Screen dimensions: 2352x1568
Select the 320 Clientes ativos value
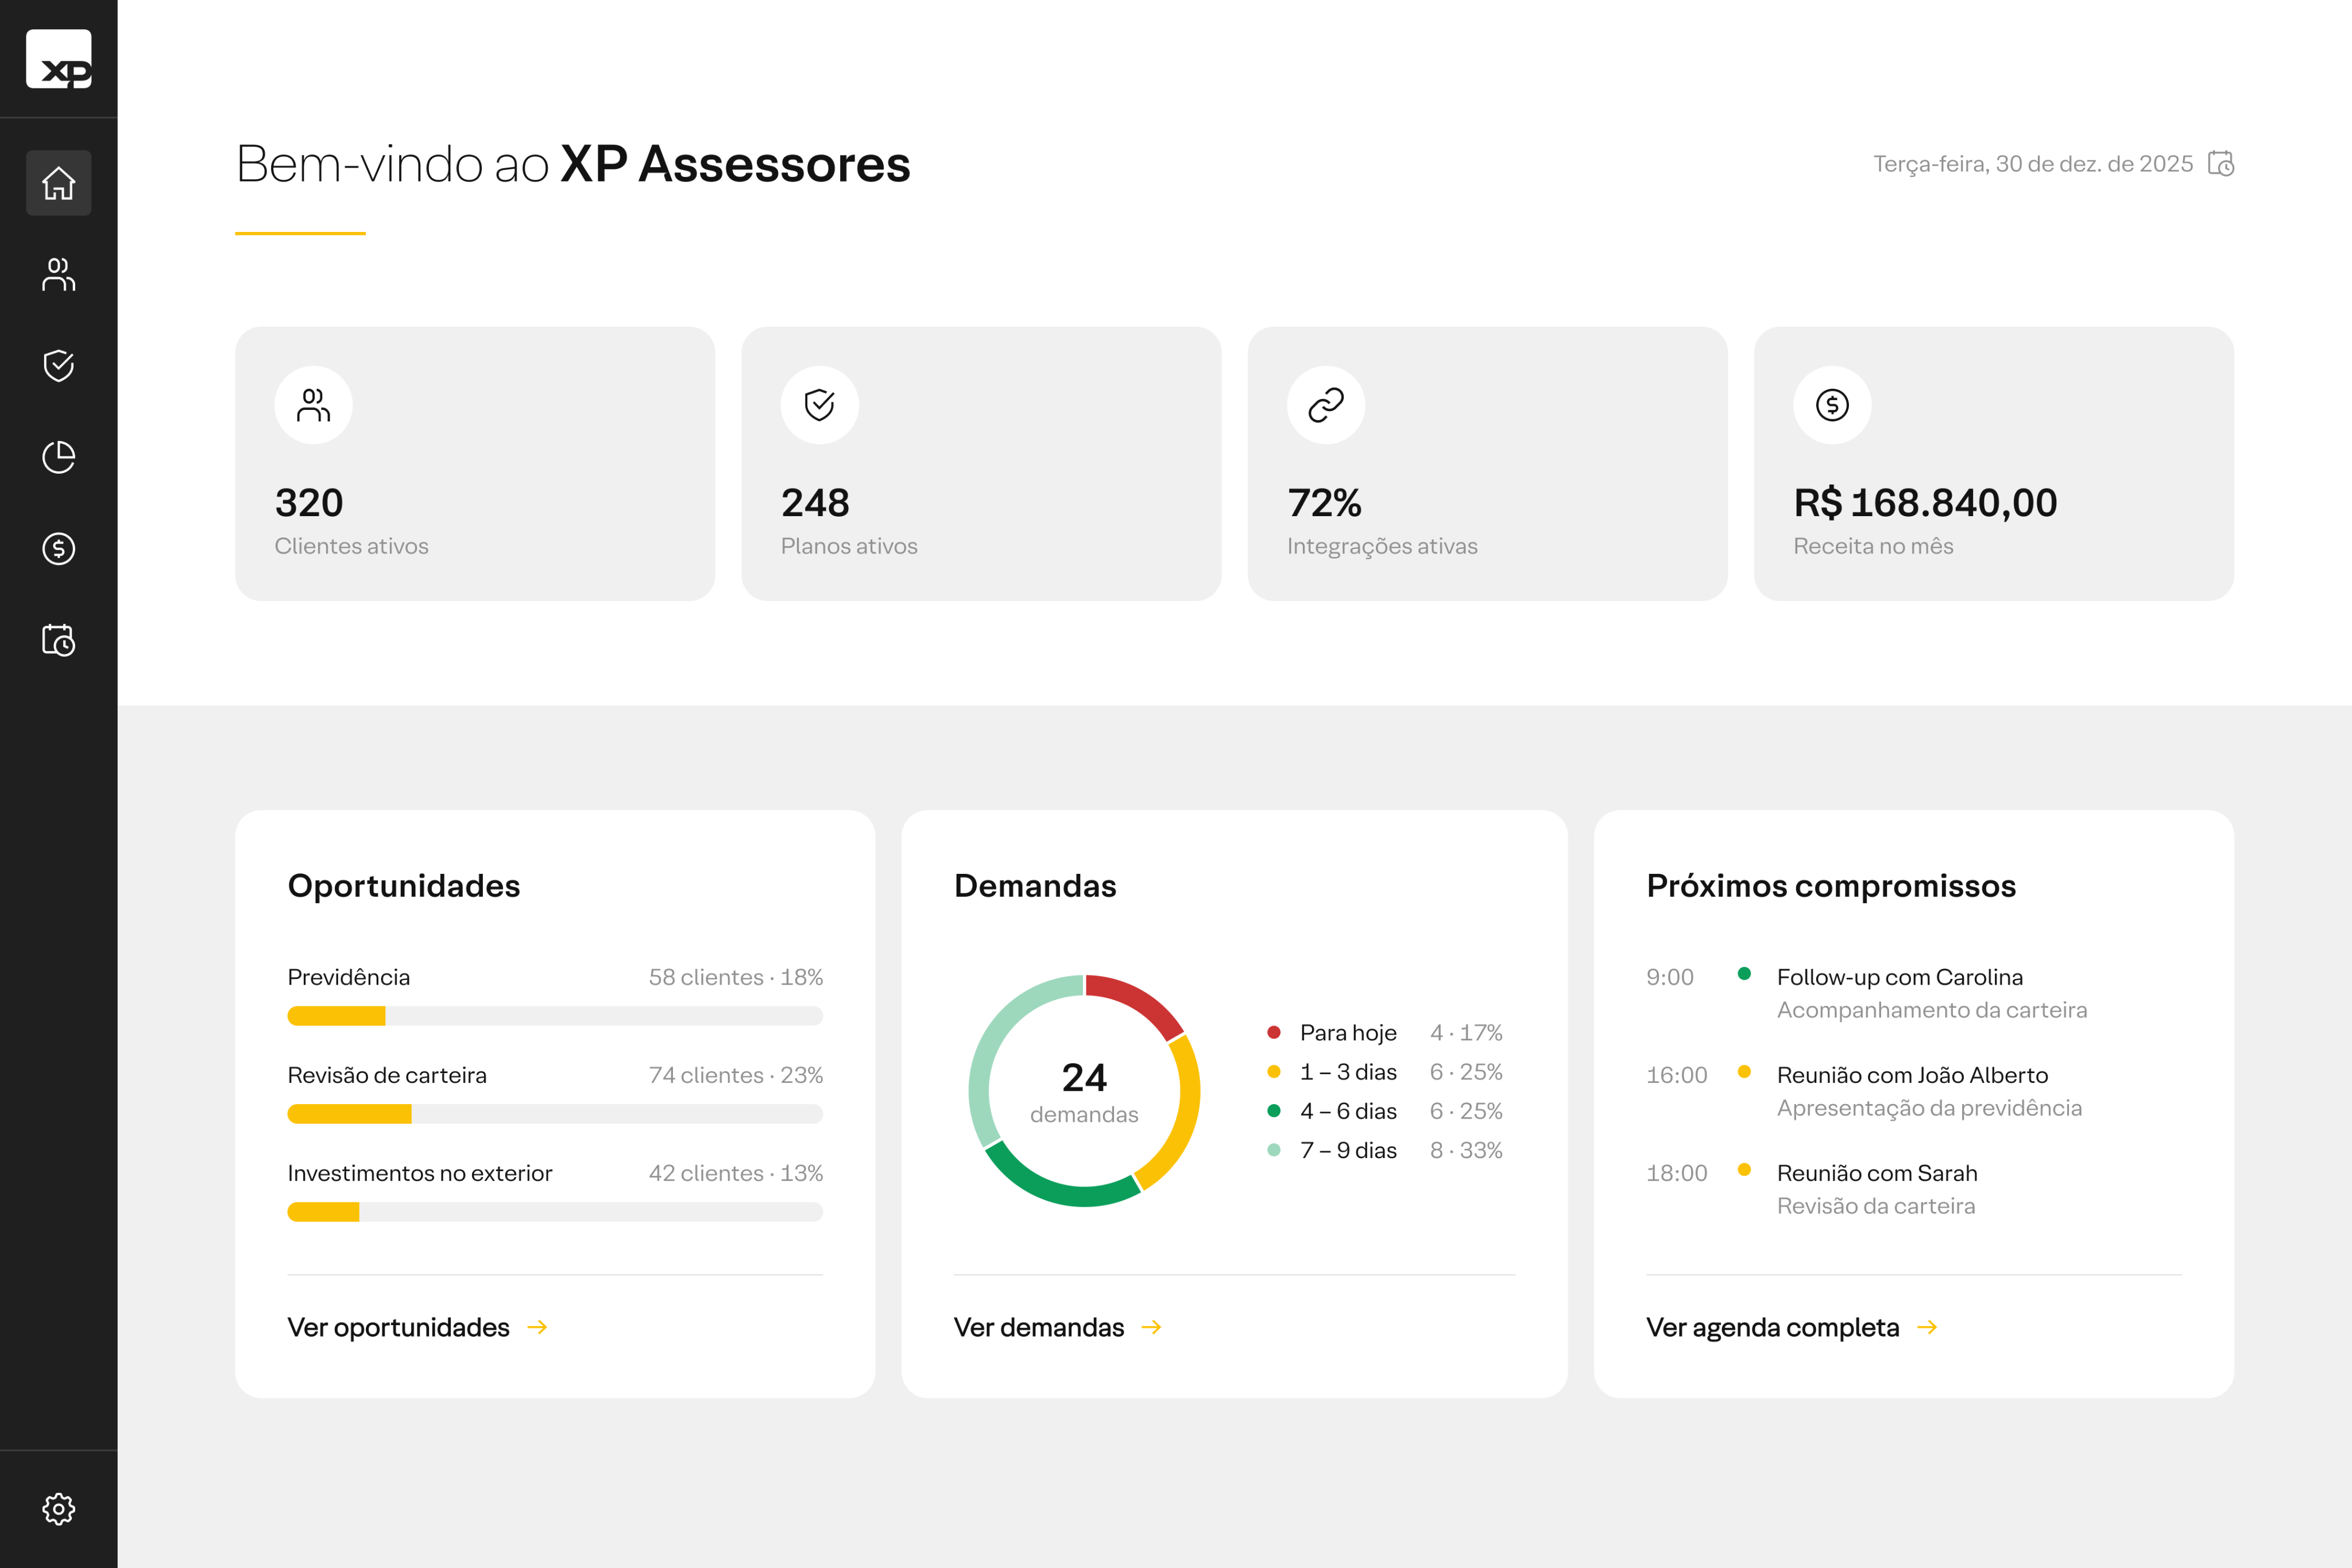coord(309,503)
